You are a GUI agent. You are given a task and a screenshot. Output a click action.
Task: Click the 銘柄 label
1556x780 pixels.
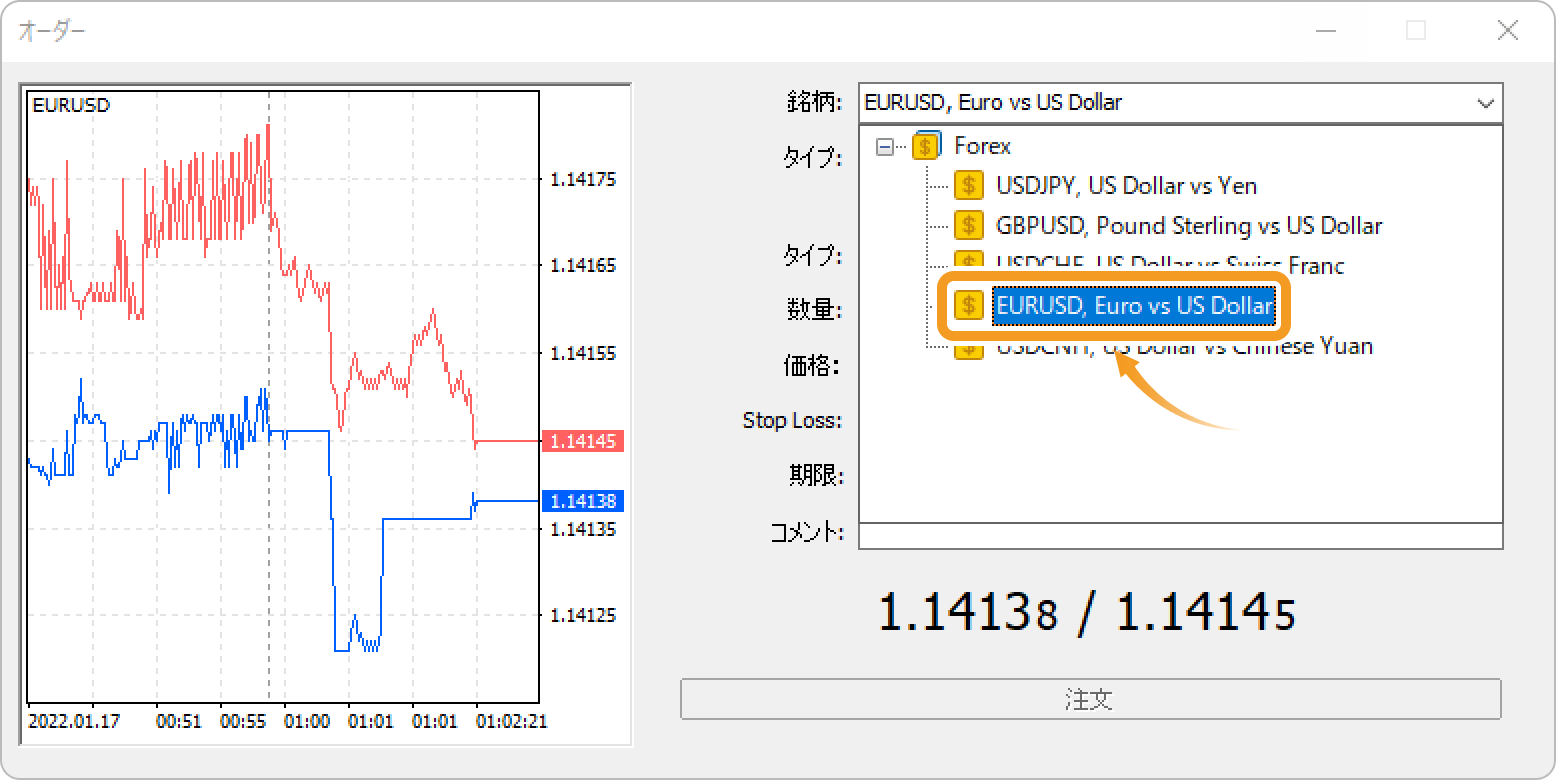point(814,102)
